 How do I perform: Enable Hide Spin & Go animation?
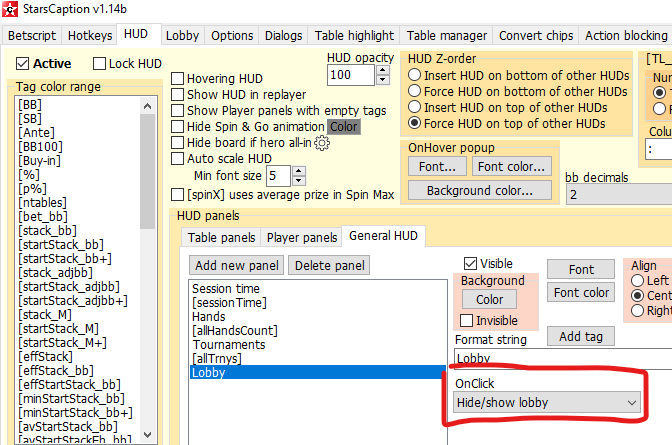[x=177, y=127]
